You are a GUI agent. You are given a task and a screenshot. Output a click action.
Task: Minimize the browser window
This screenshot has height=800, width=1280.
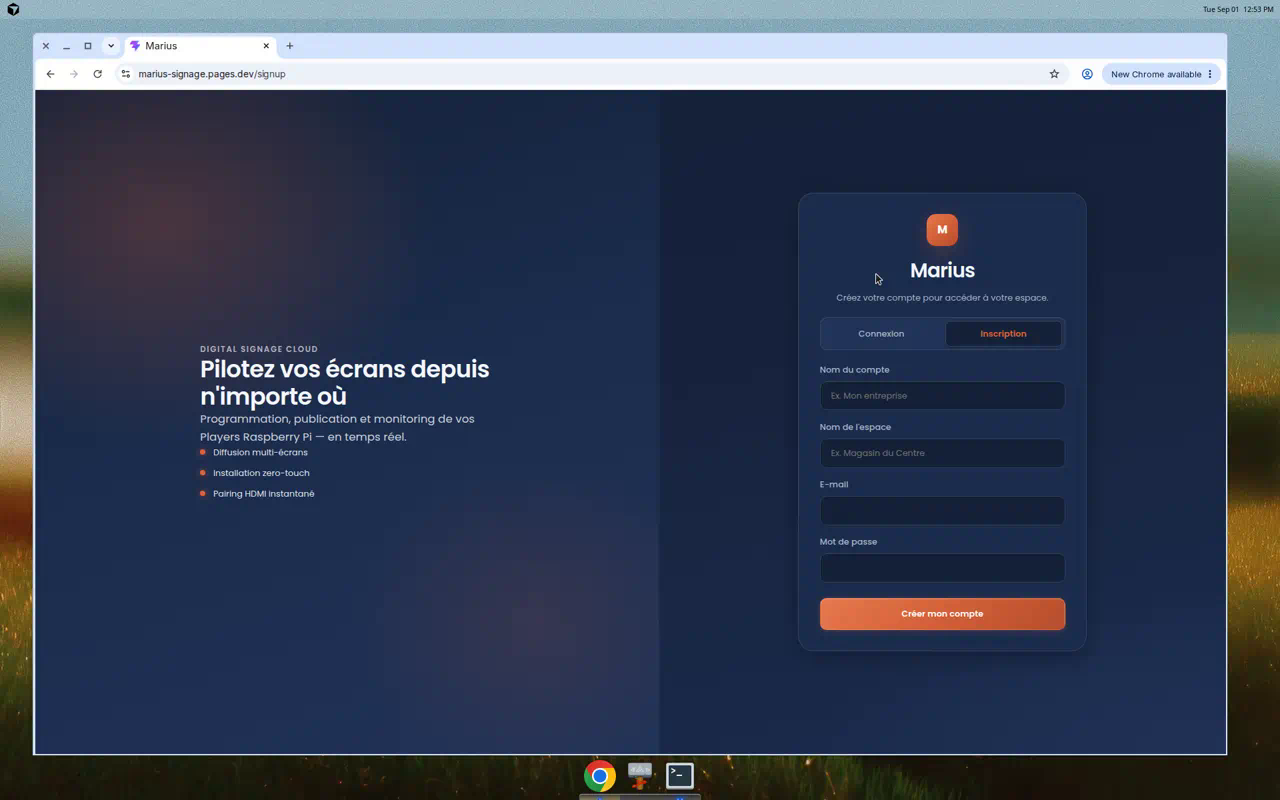click(67, 46)
